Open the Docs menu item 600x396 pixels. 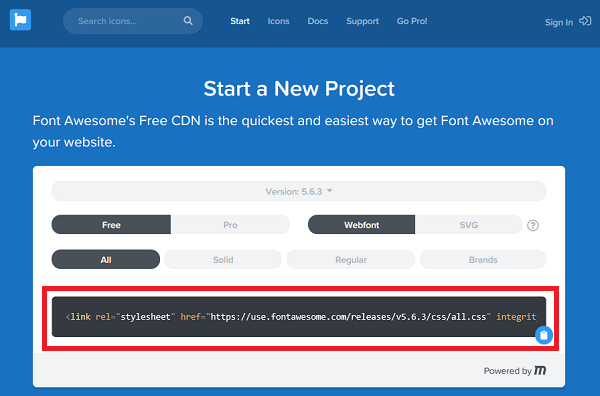pyautogui.click(x=318, y=21)
